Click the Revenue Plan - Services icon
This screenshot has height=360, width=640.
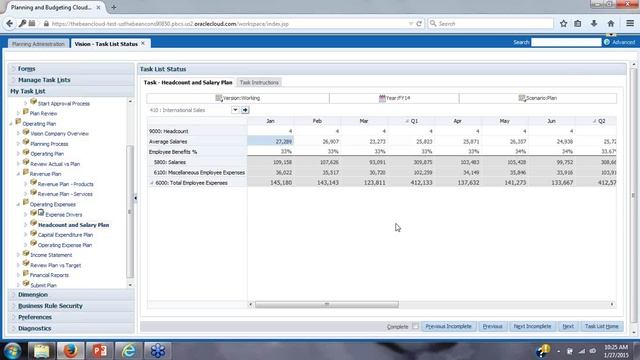33,192
